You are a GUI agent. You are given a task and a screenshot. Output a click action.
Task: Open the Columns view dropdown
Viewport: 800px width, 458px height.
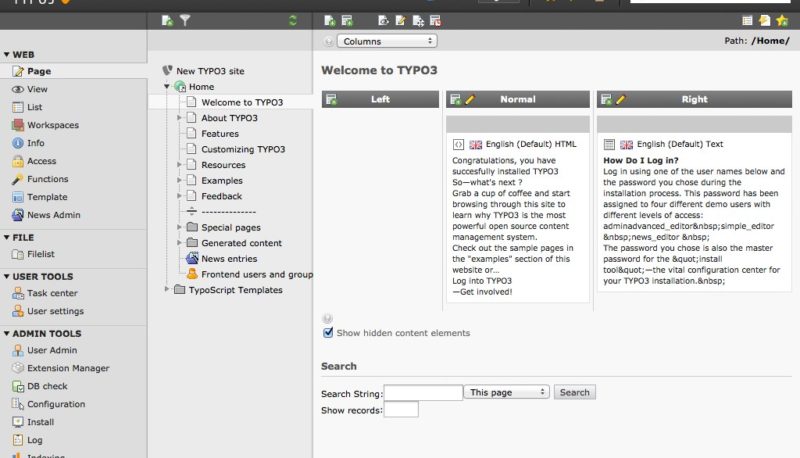point(387,41)
